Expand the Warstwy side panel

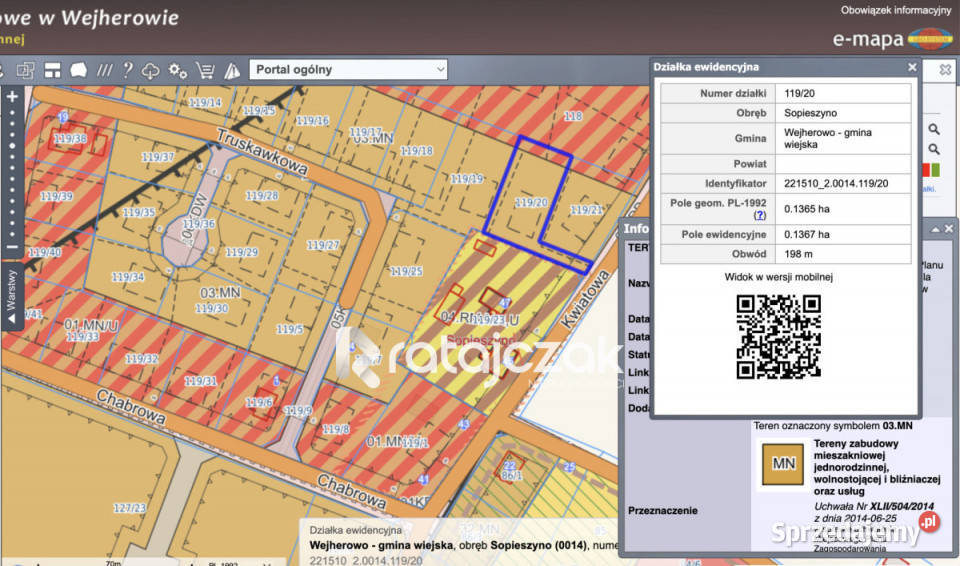pos(12,297)
